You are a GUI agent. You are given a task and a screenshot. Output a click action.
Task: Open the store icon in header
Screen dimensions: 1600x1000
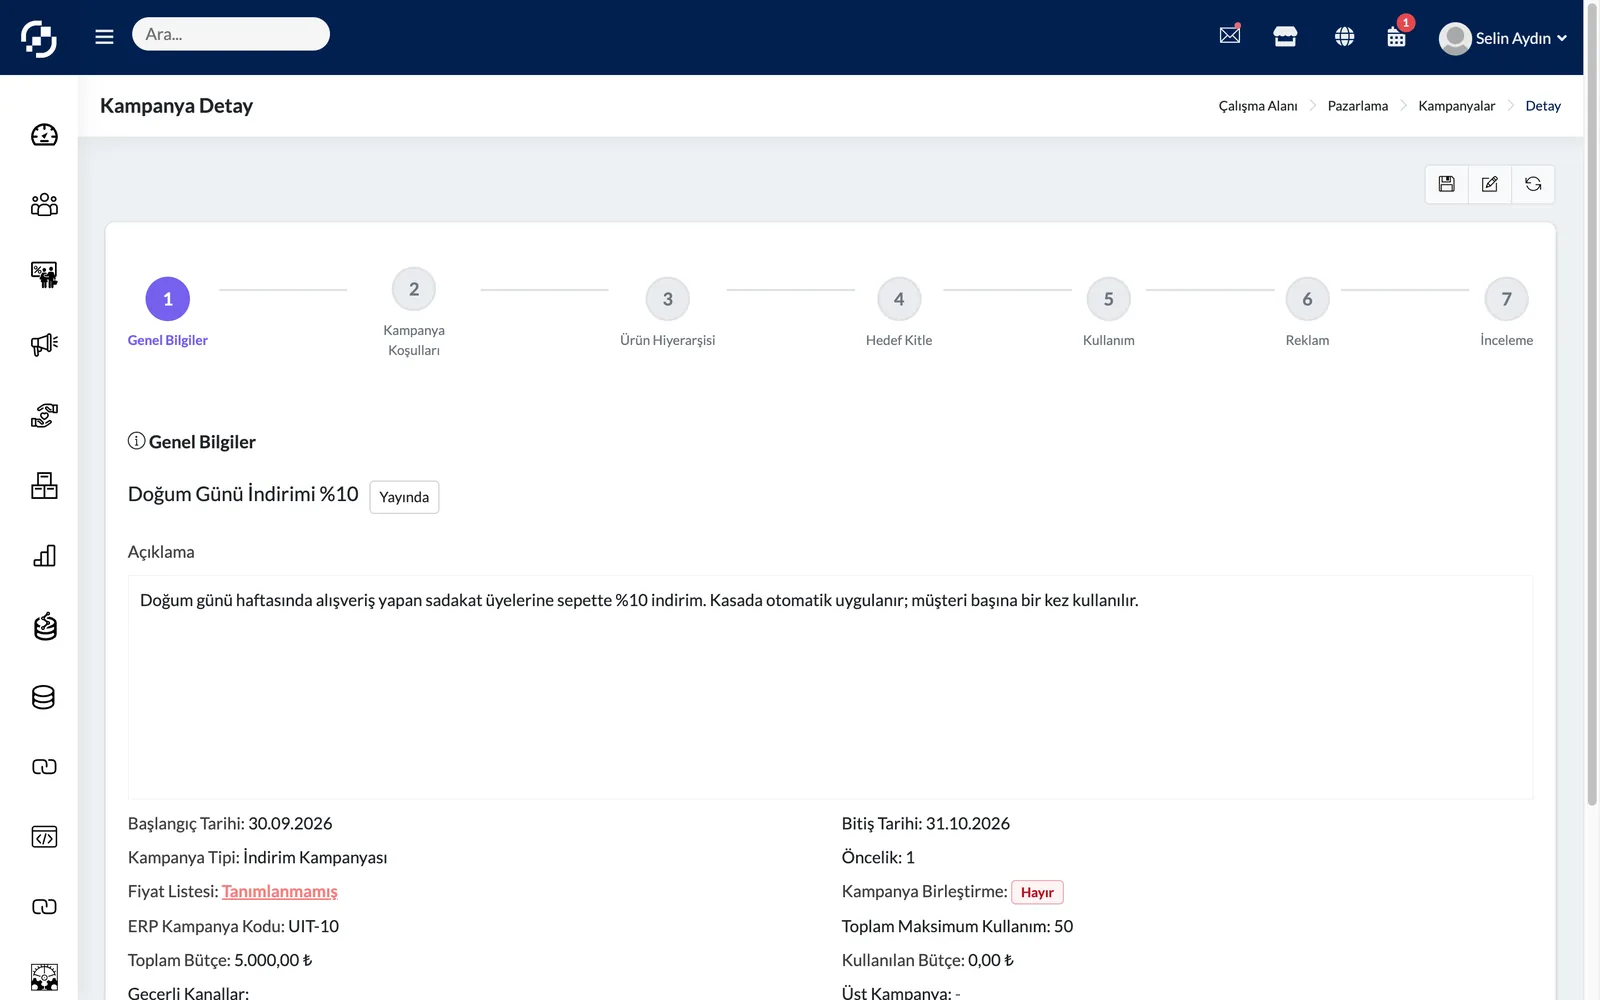[1285, 37]
